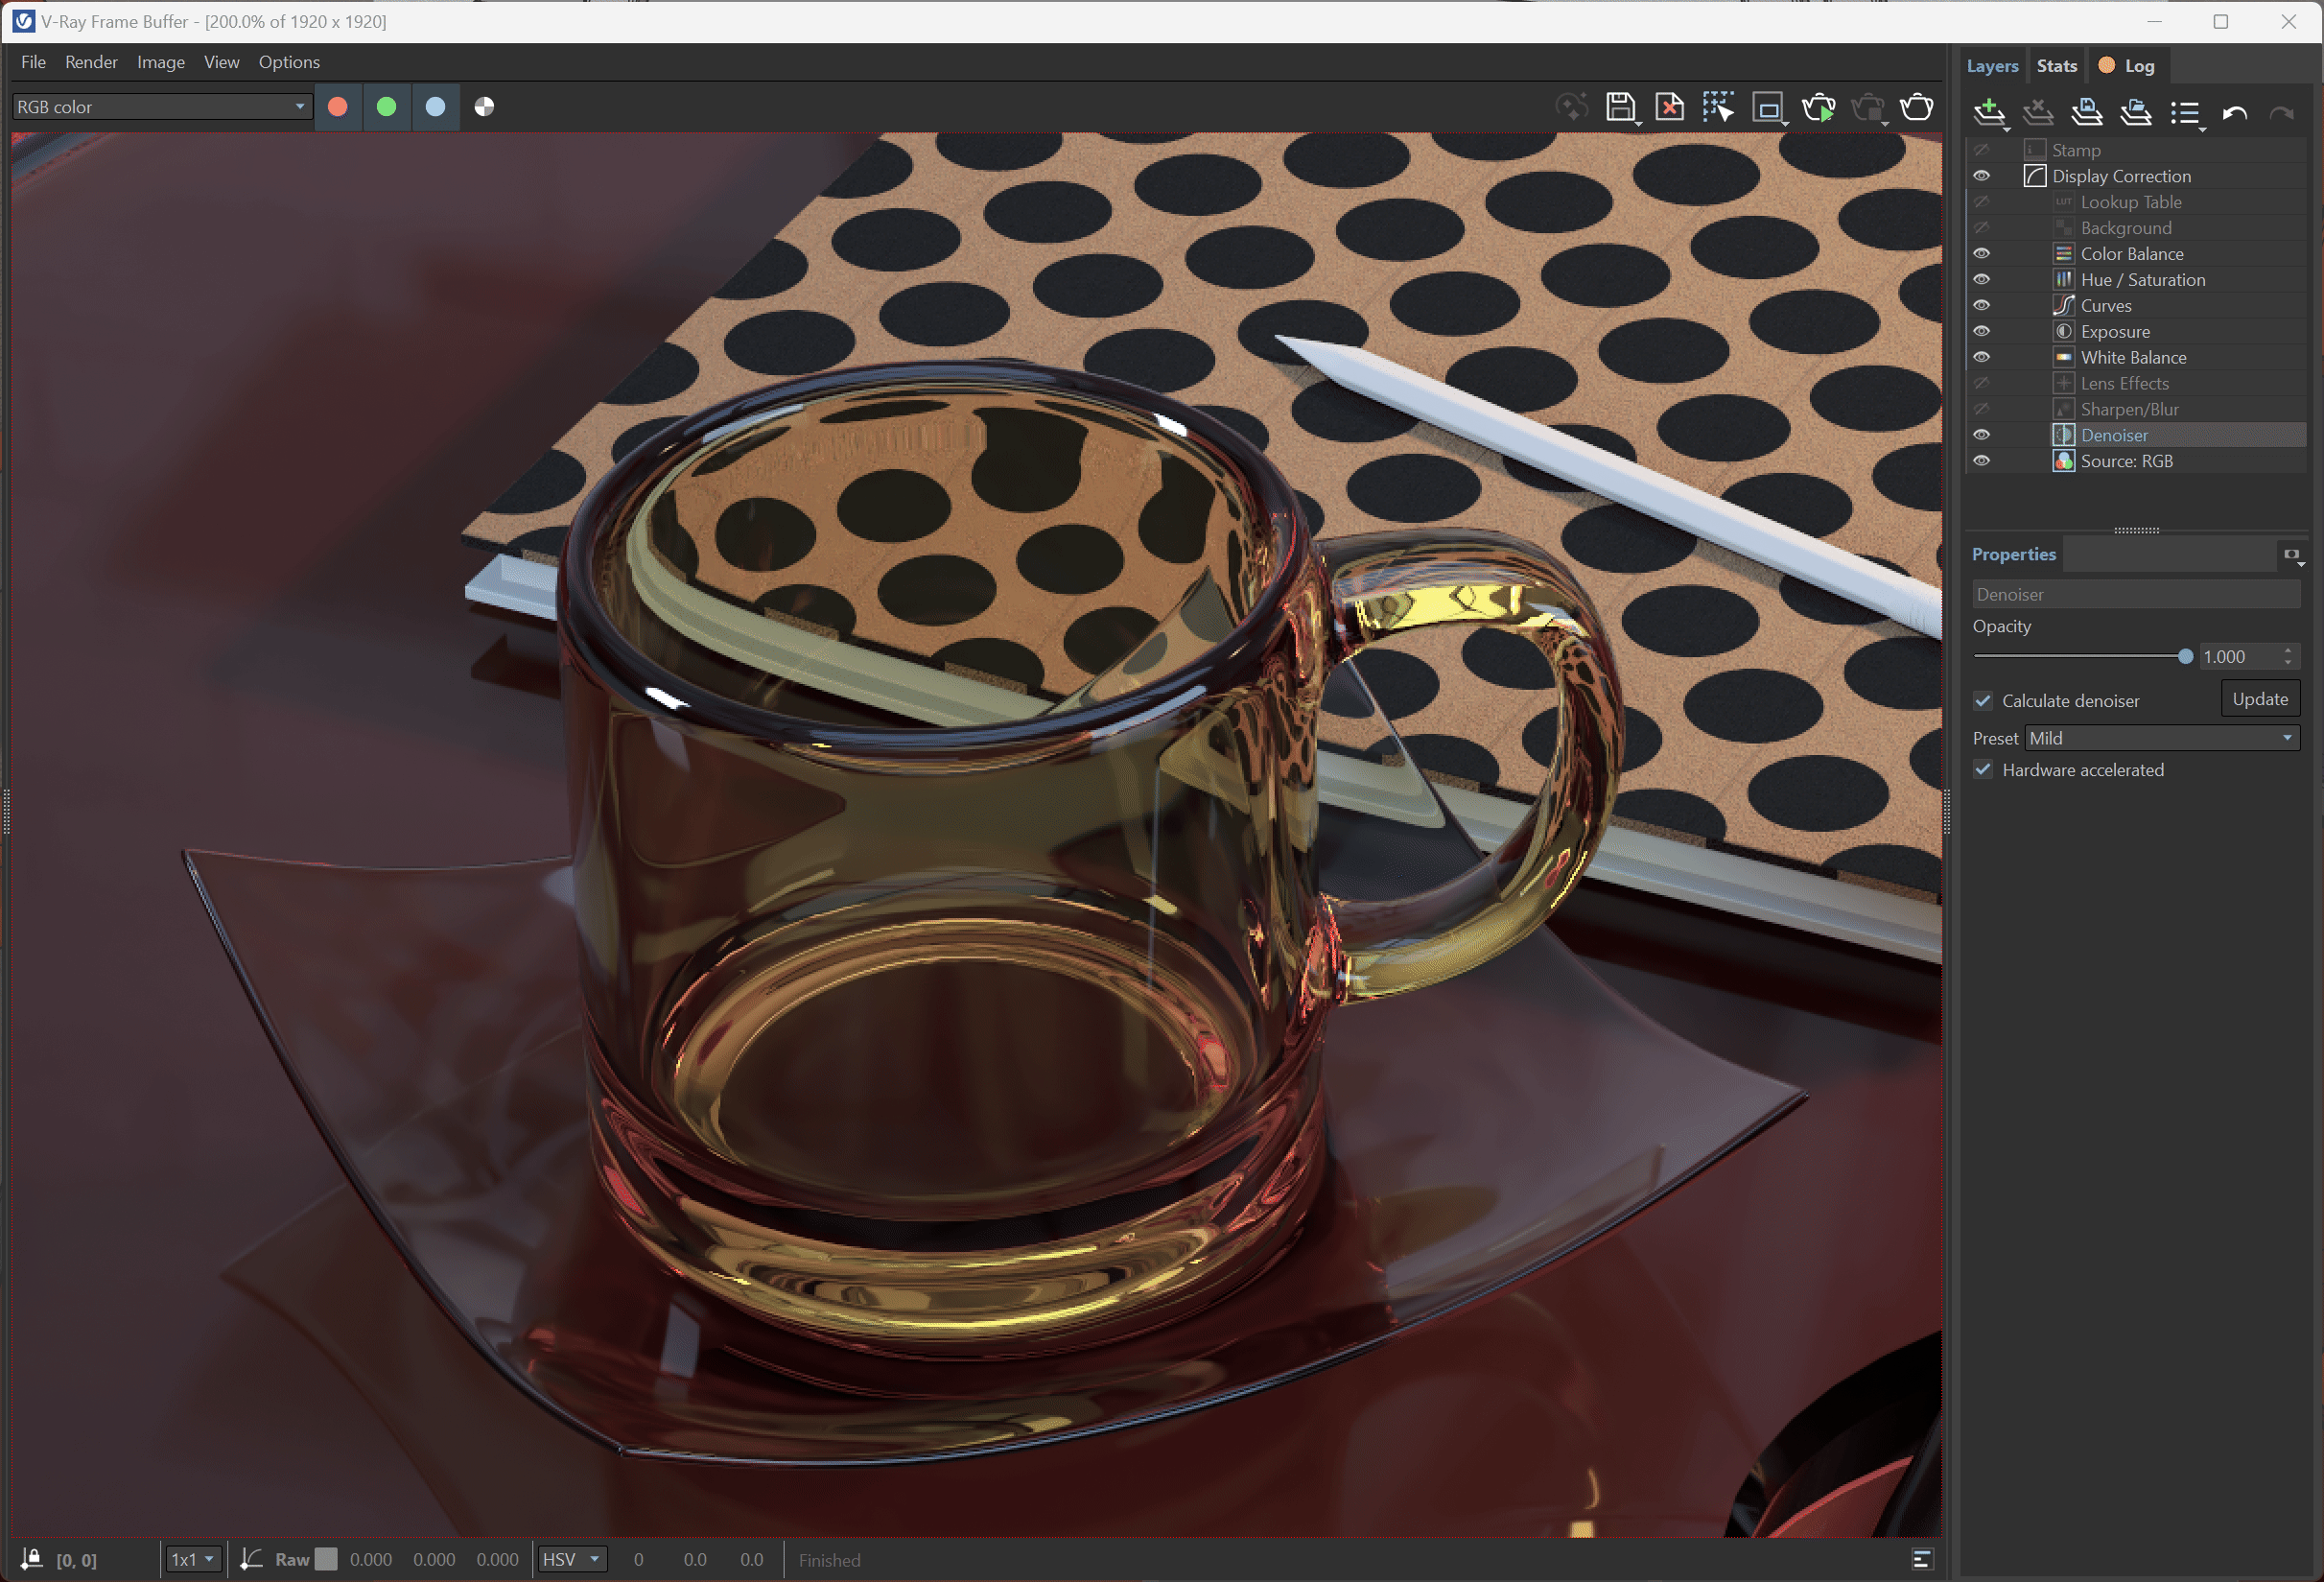Uncheck Calculate denoiser checkbox

[x=1983, y=701]
